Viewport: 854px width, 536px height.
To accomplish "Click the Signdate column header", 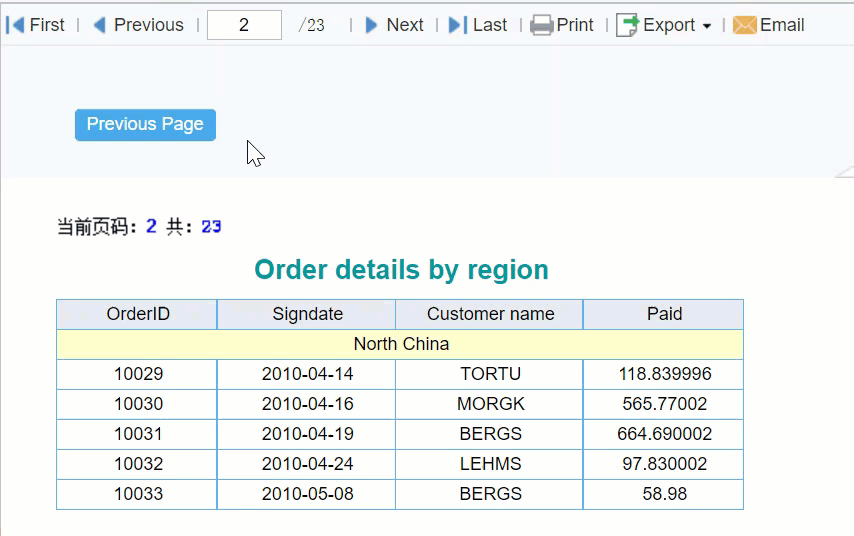I will click(x=307, y=314).
